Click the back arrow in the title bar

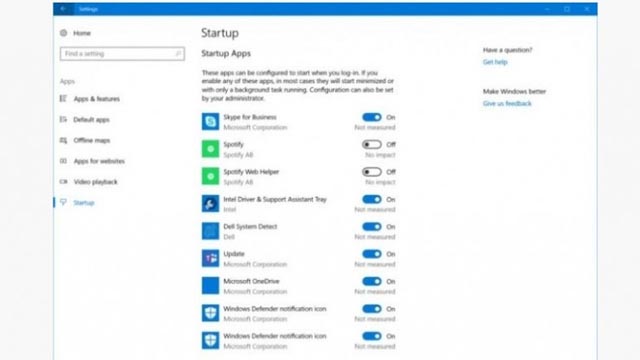63,9
